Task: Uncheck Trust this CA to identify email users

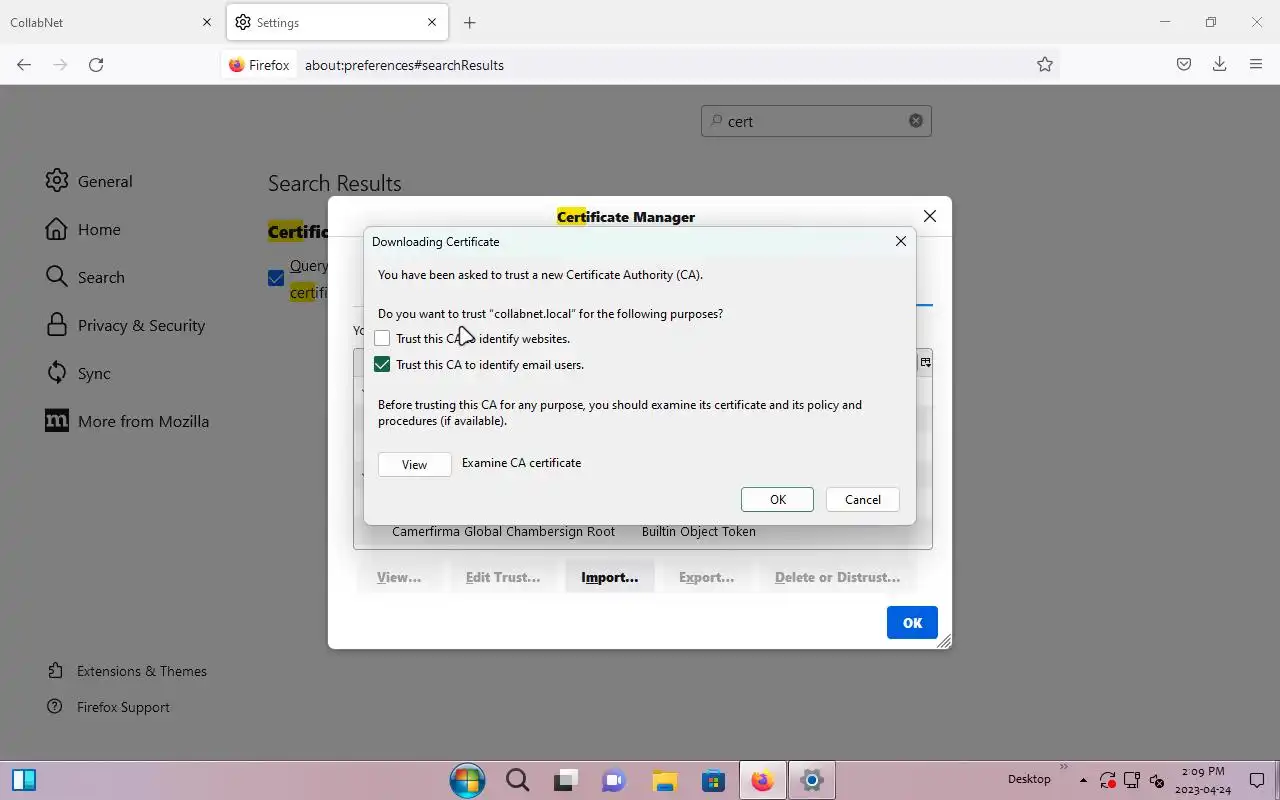Action: (382, 365)
